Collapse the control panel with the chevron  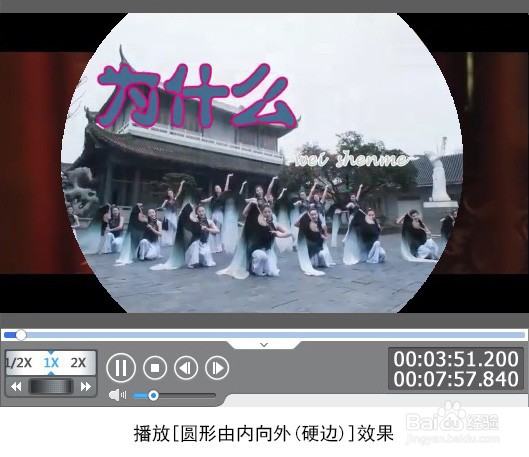(x=264, y=345)
